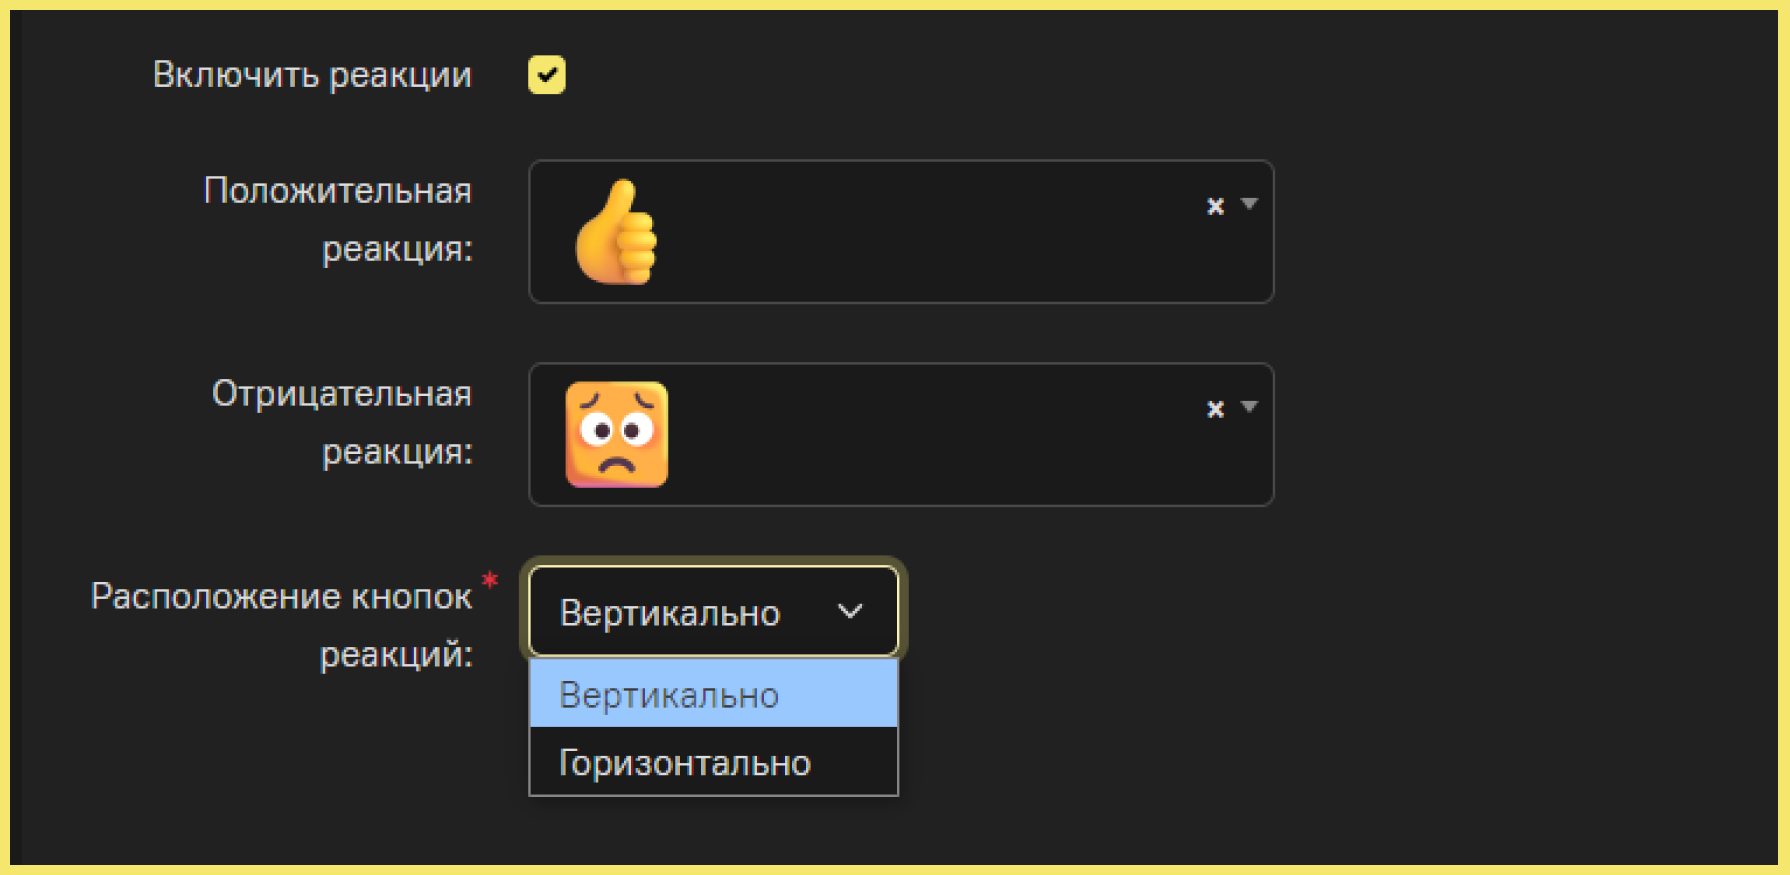Click the Отрицательная реакция label
The image size is (1790, 875).
pyautogui.click(x=341, y=422)
